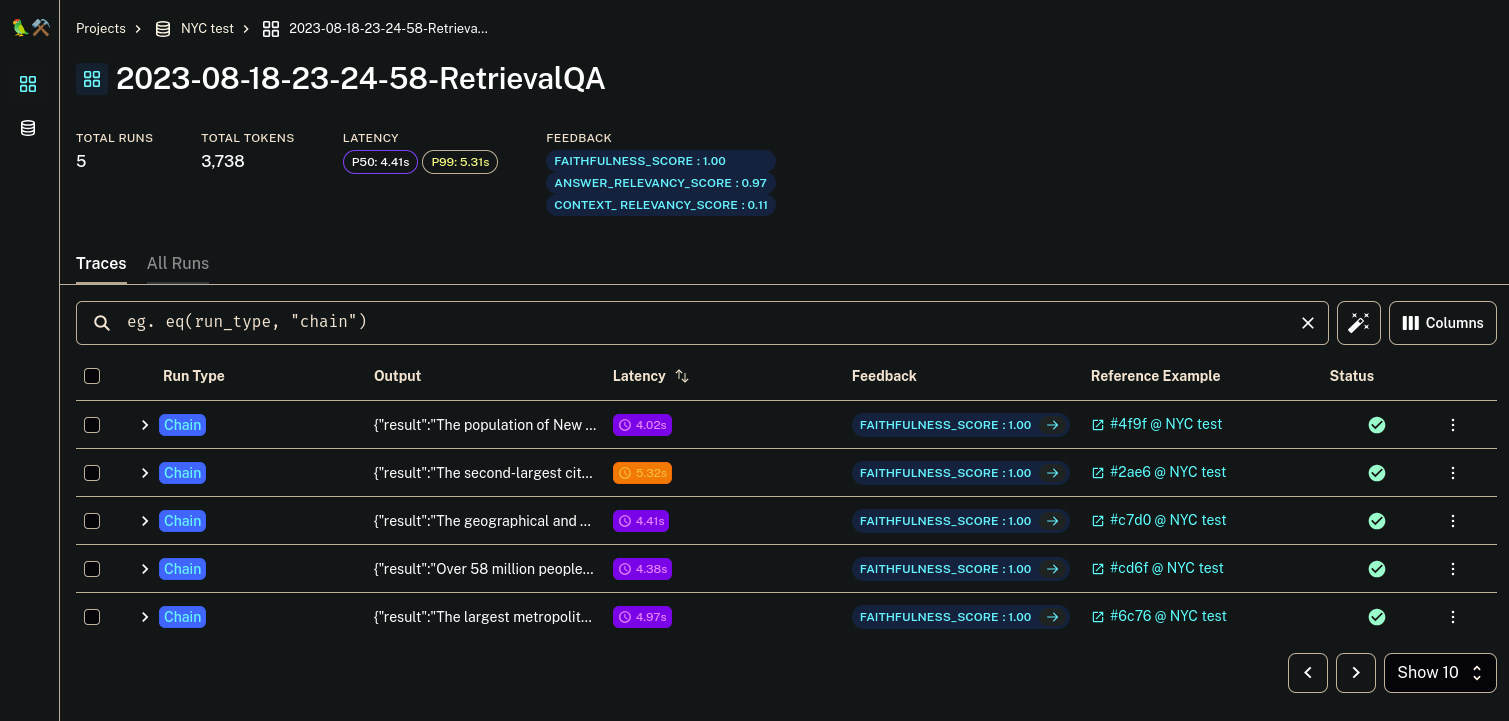Open three-dot menu for #4f9f row
This screenshot has width=1509, height=721.
[1453, 425]
